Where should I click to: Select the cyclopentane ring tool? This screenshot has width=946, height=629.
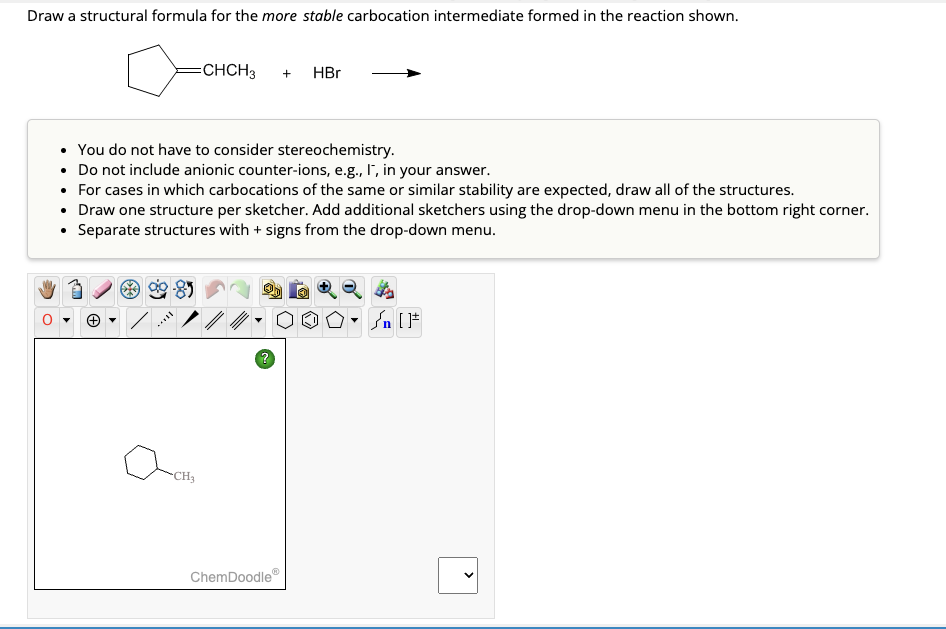pos(332,320)
